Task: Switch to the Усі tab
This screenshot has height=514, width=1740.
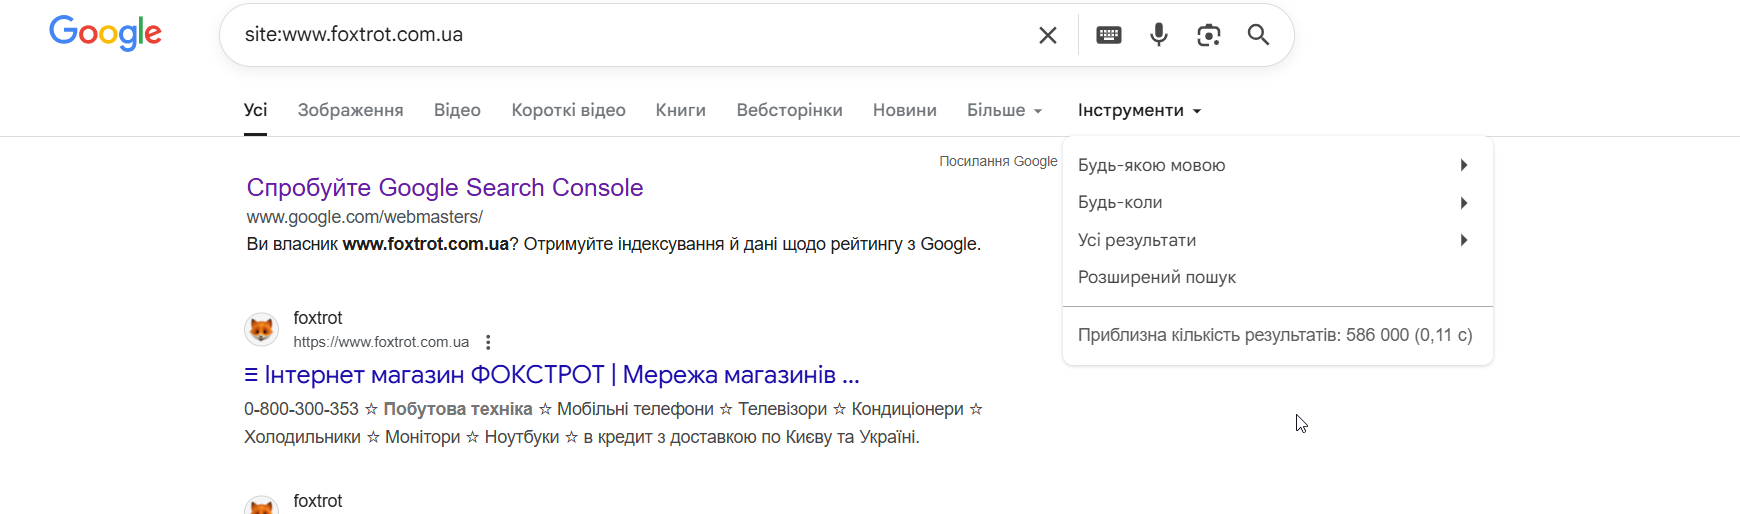Action: tap(256, 110)
